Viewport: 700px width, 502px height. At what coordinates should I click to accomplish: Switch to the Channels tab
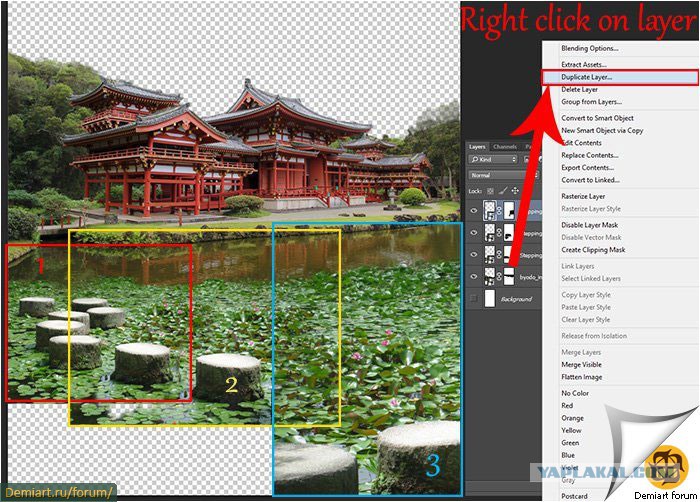point(505,146)
